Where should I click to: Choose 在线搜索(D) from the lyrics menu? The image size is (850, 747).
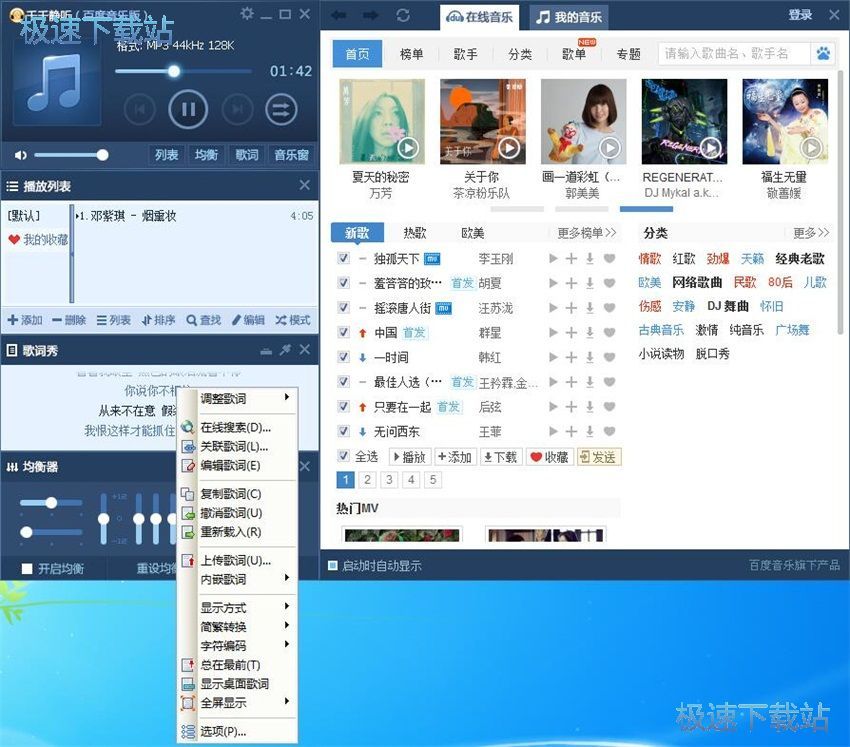238,427
